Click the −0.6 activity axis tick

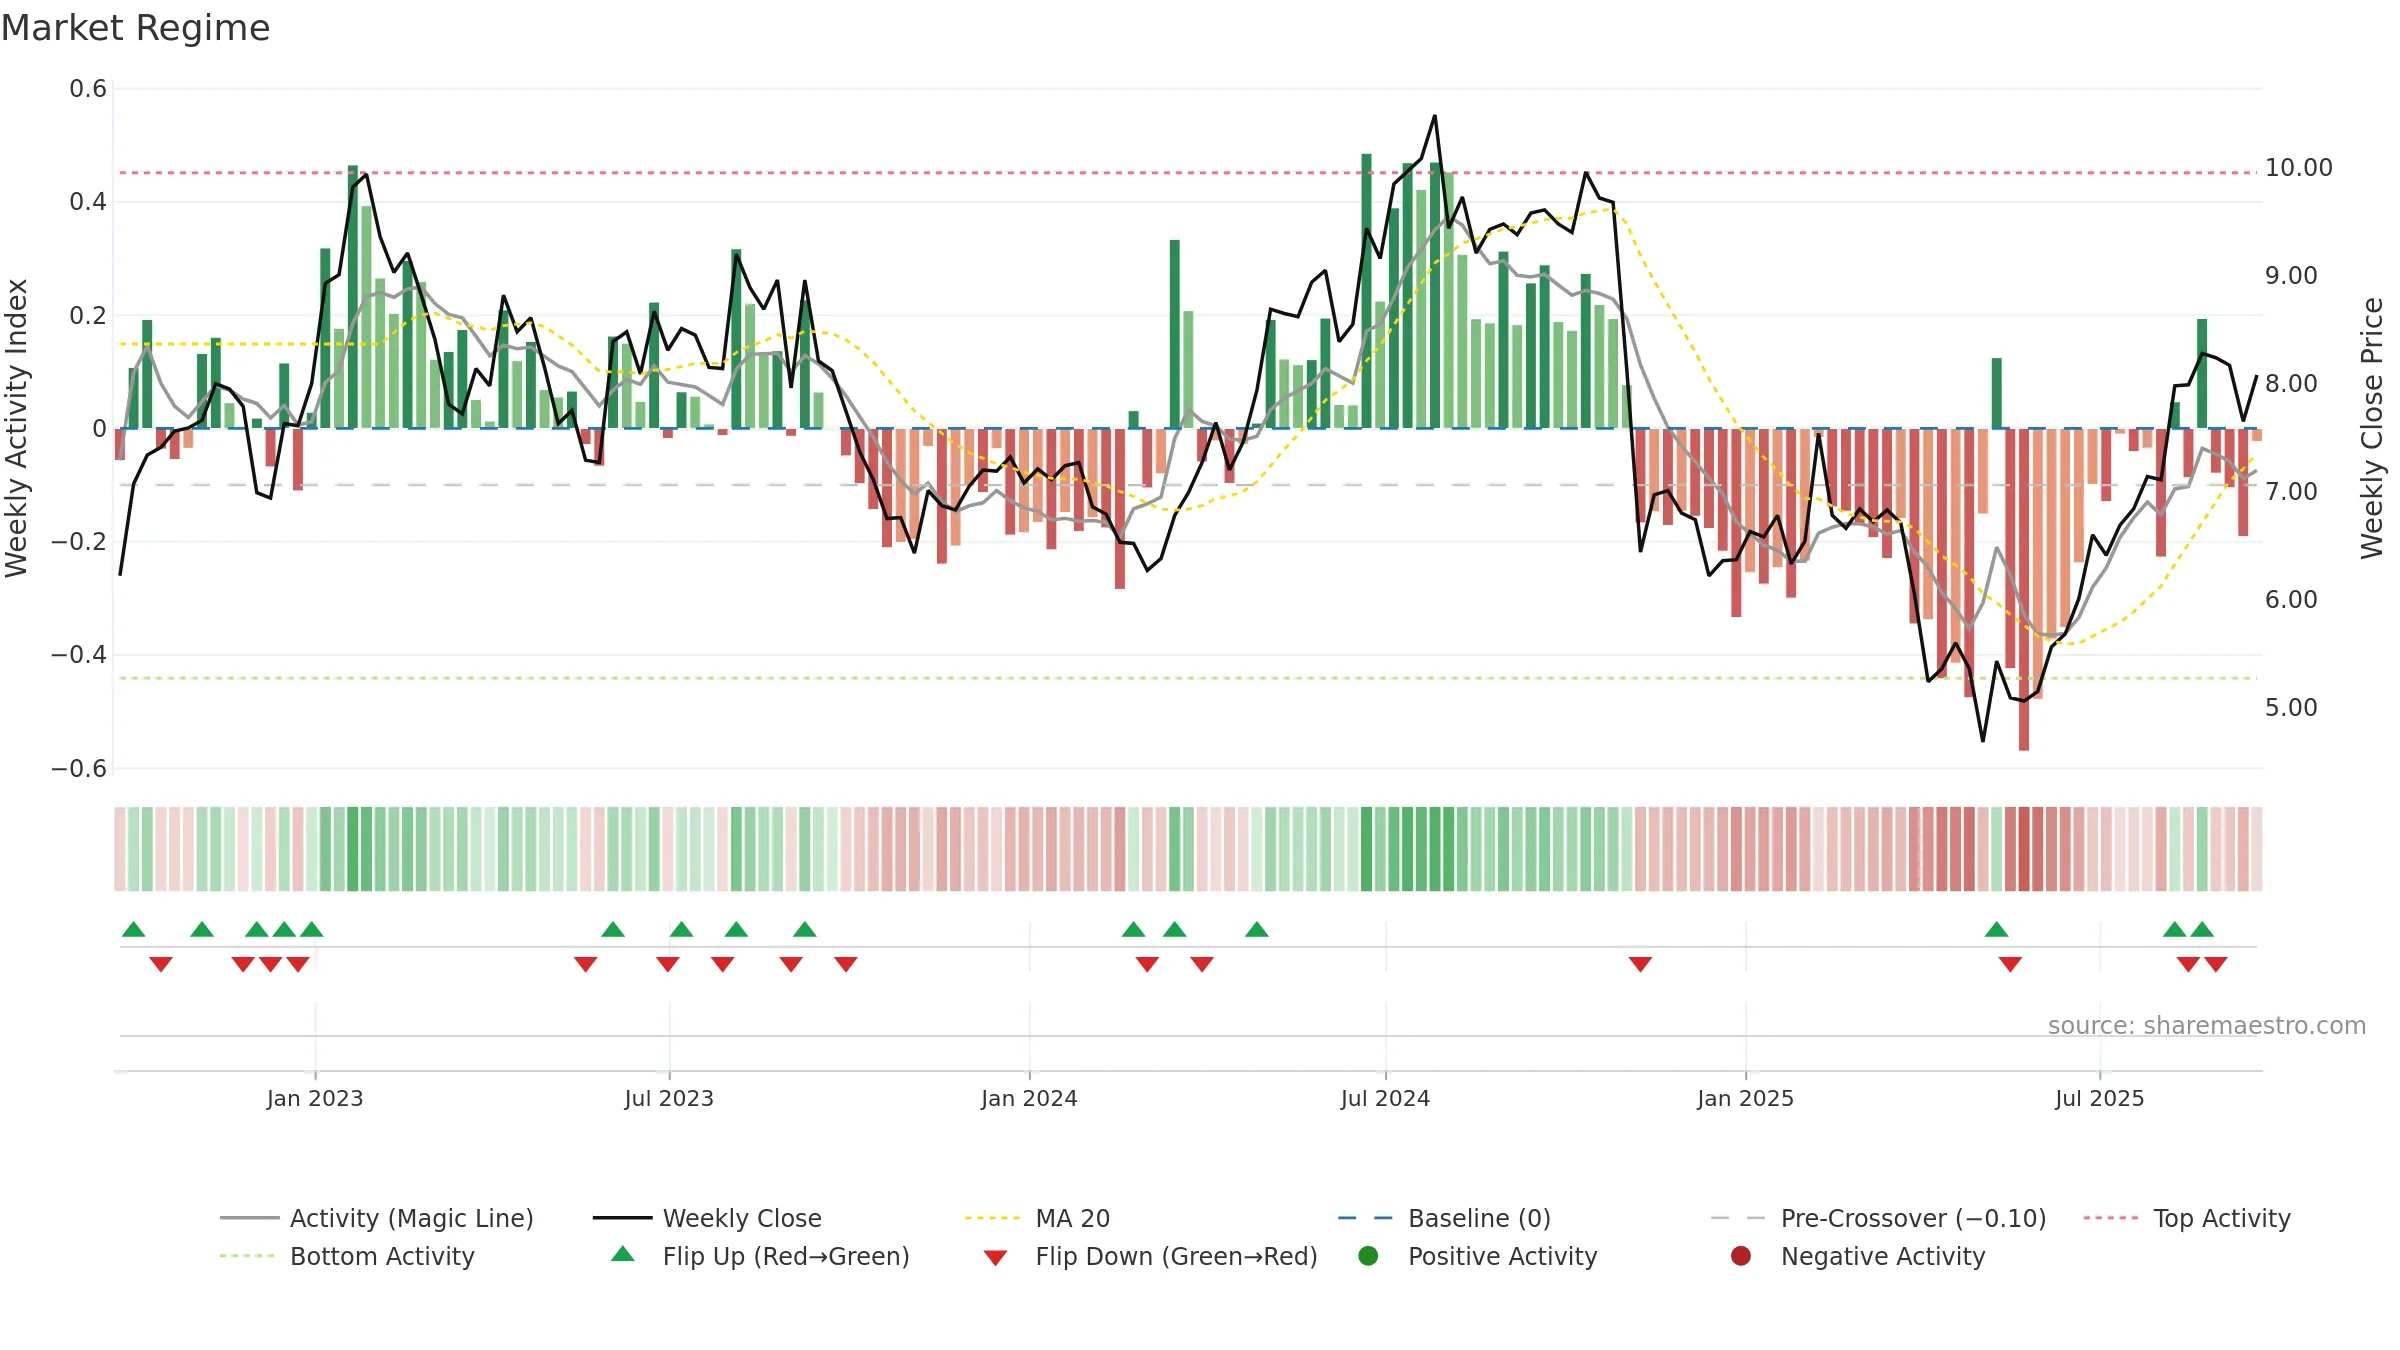tap(79, 769)
